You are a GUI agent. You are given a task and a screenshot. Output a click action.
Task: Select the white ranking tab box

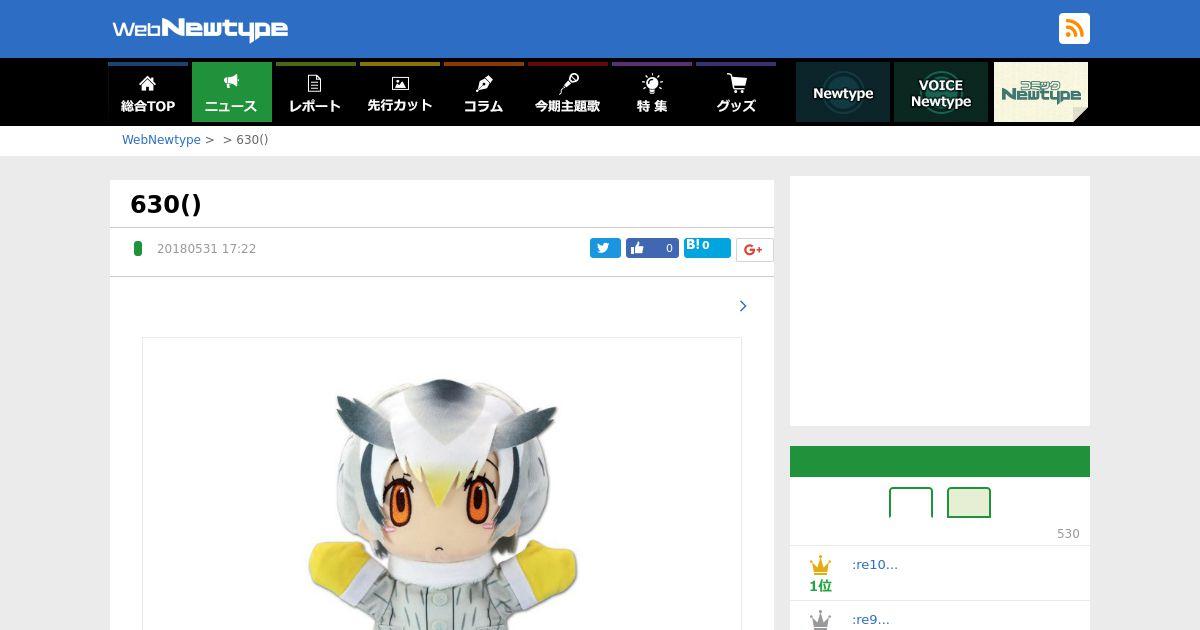(911, 502)
